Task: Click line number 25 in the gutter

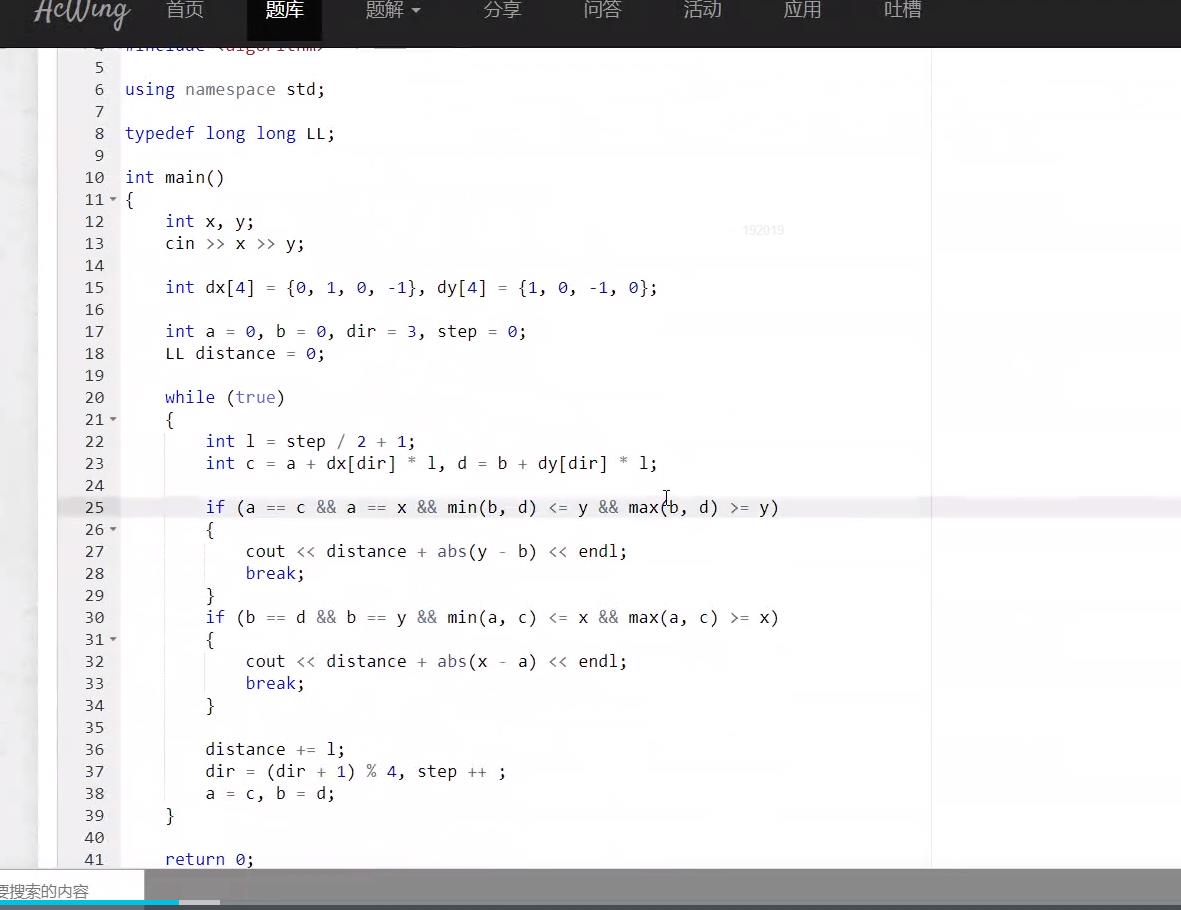Action: point(94,508)
